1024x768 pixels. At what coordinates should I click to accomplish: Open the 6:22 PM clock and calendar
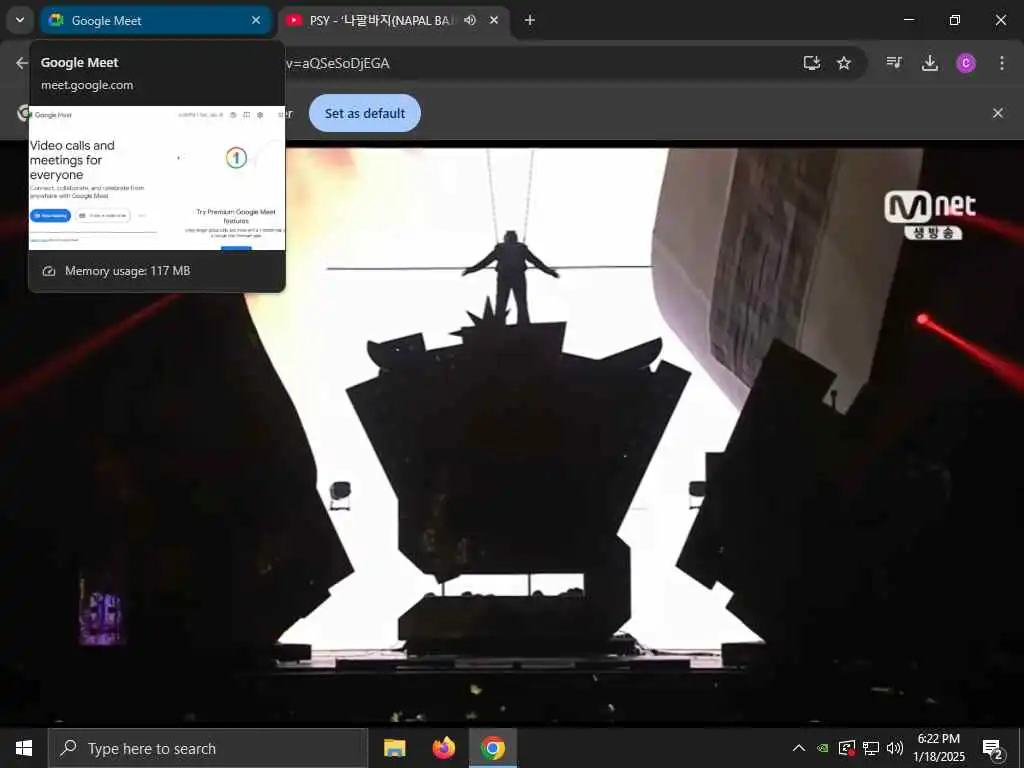click(939, 748)
